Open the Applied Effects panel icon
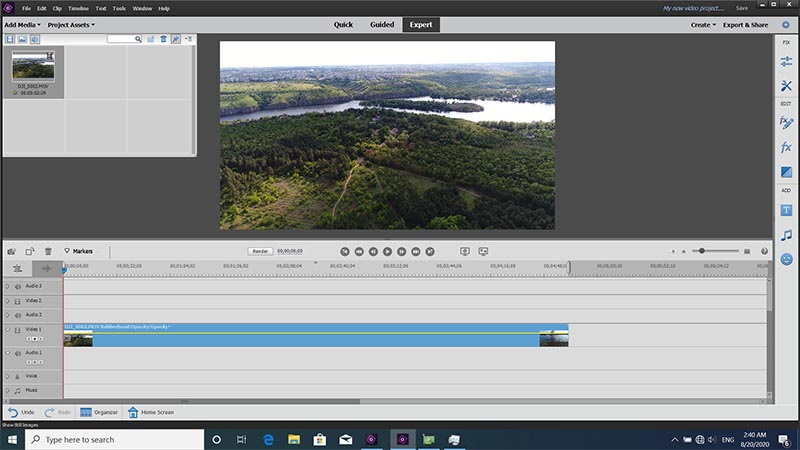The height and width of the screenshot is (450, 800). tap(786, 122)
